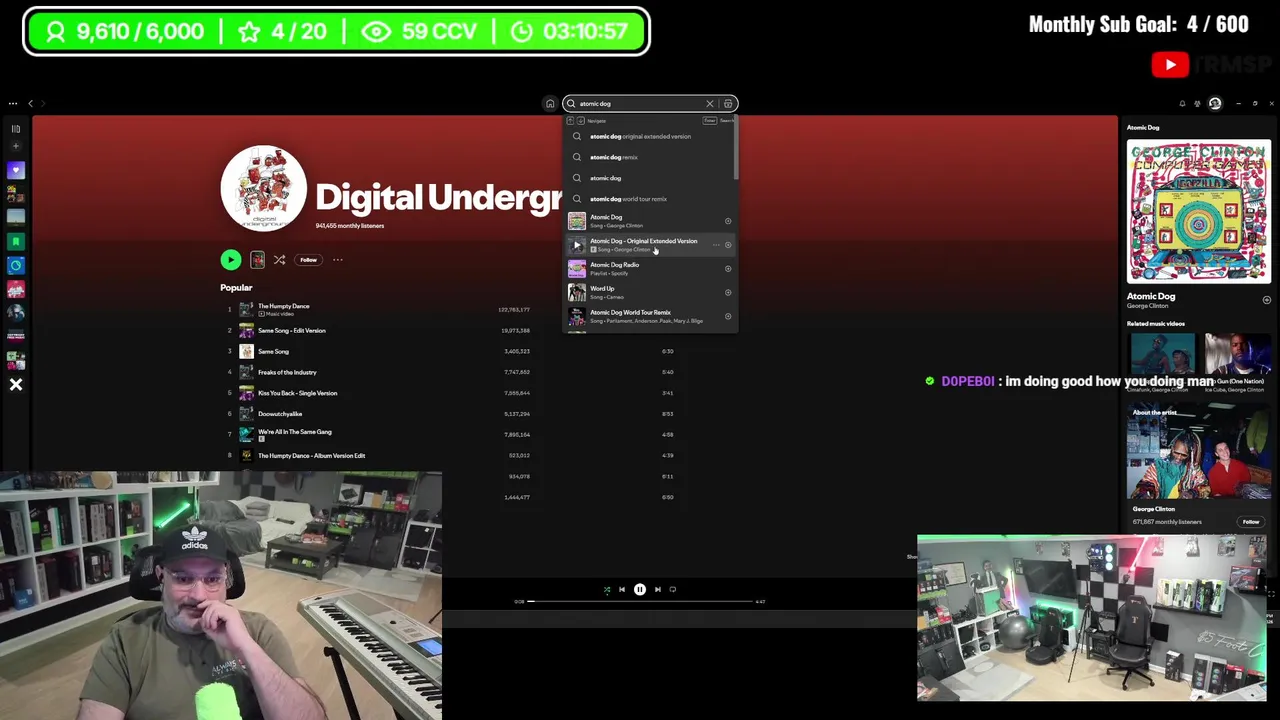This screenshot has width=1280, height=720.
Task: Open the Cimafunk related music video thumbnail
Action: 1162,354
